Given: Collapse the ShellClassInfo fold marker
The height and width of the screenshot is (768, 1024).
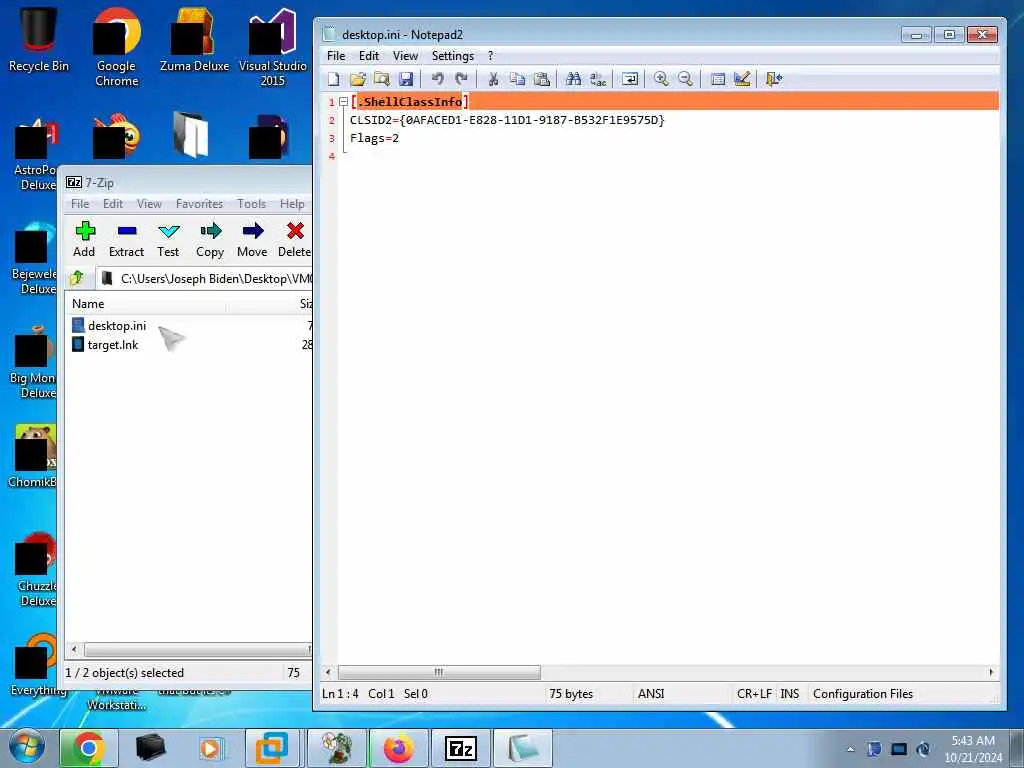Looking at the screenshot, I should (344, 102).
